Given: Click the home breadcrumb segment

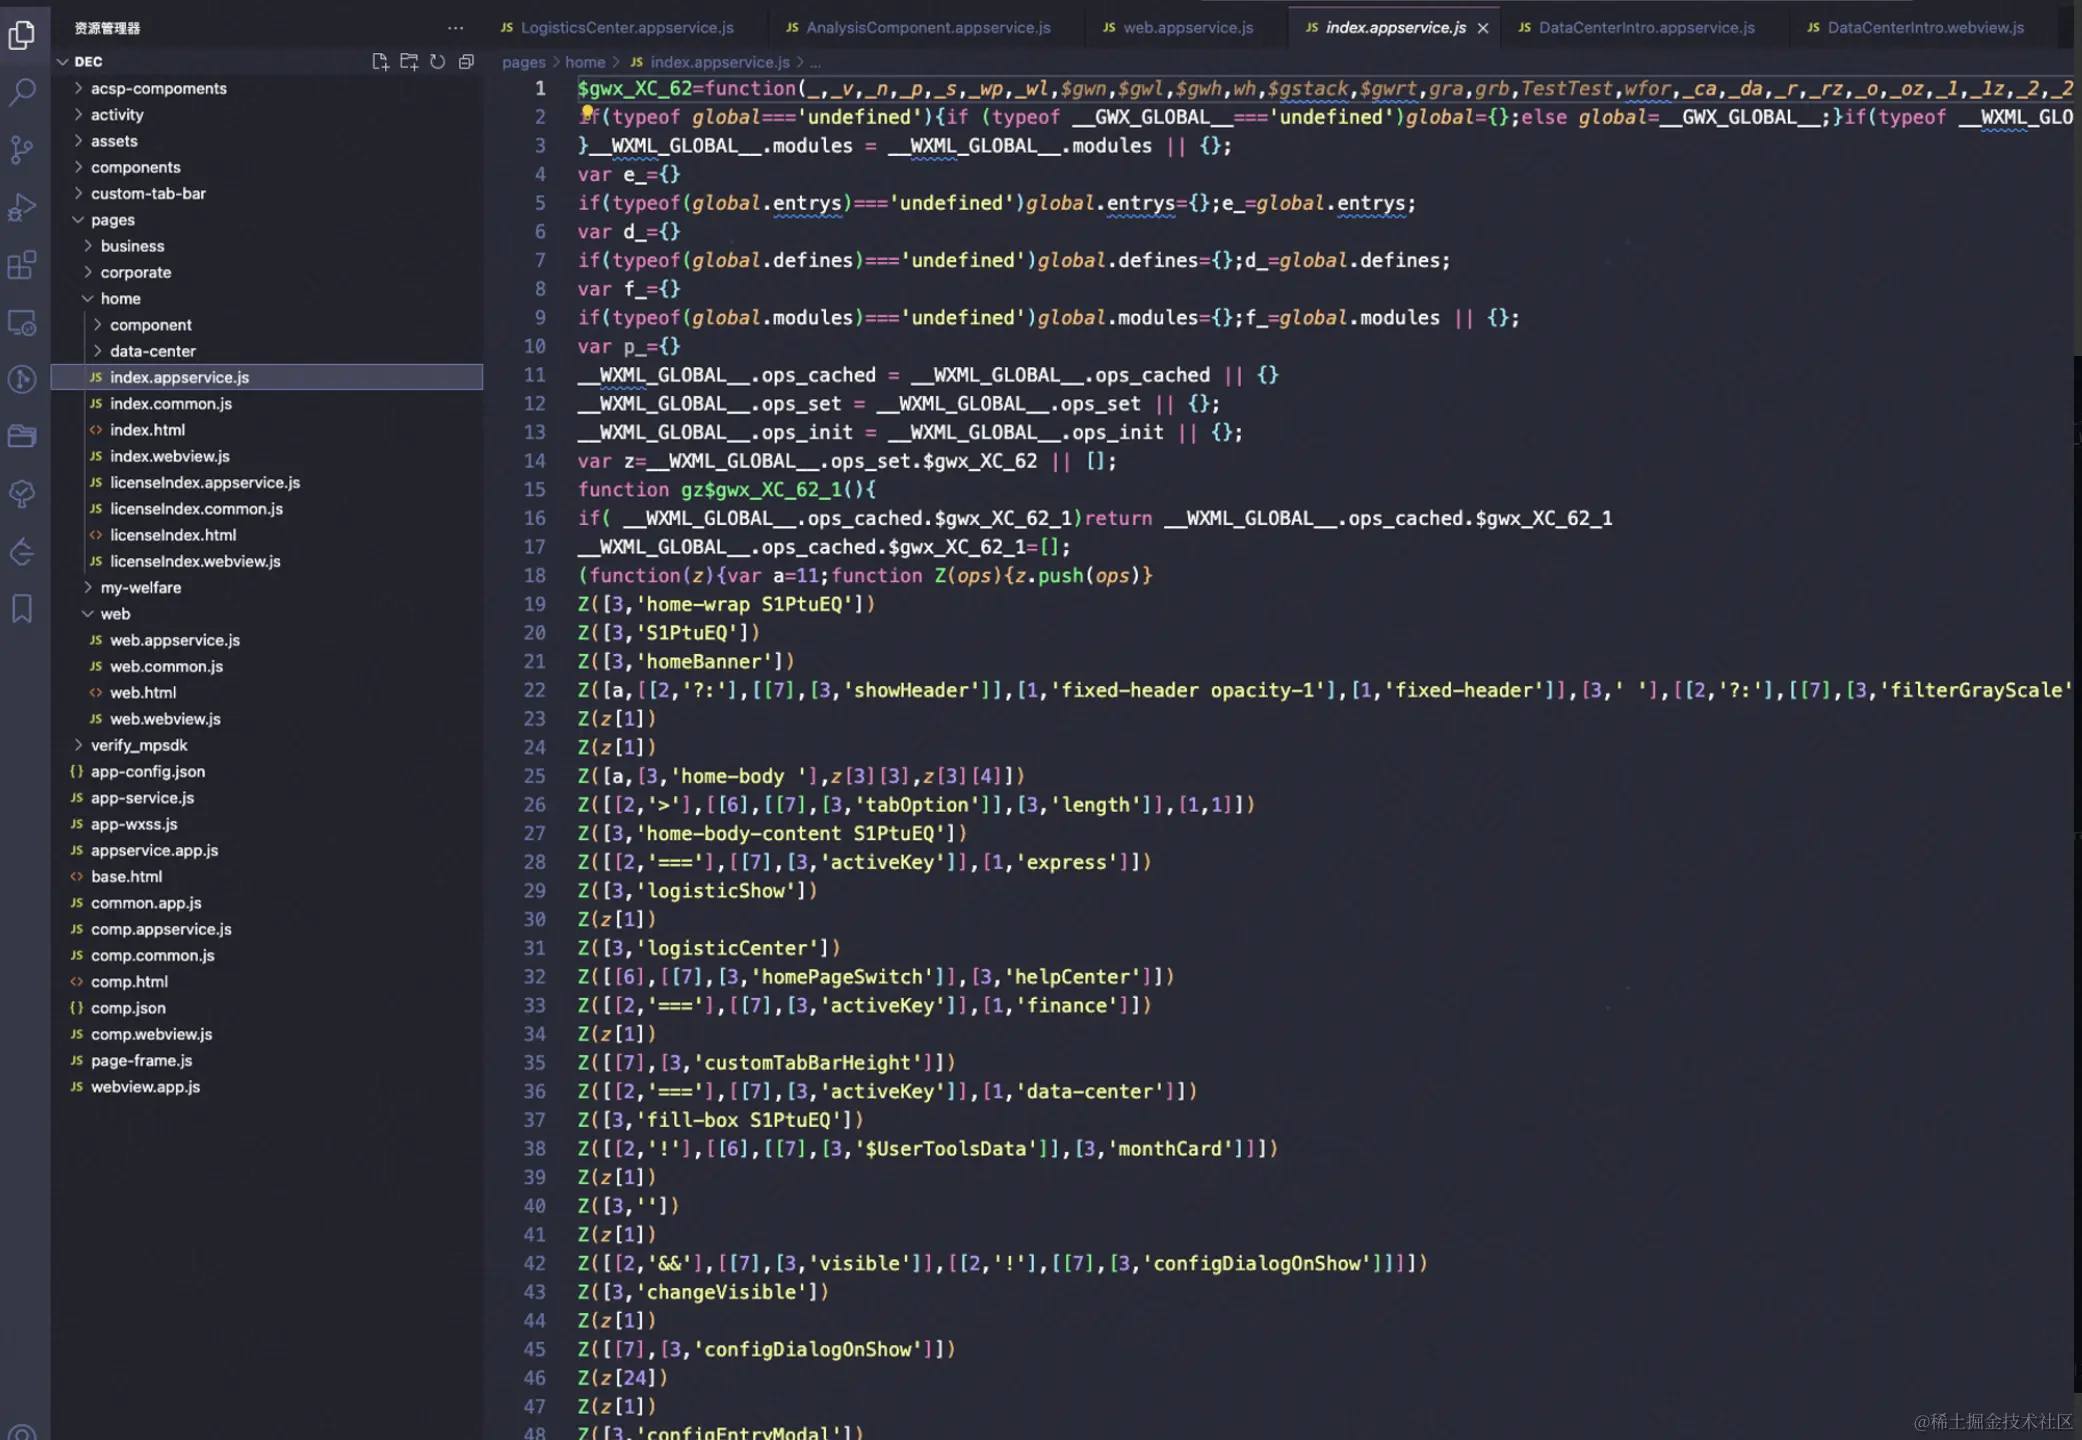Looking at the screenshot, I should tap(585, 62).
